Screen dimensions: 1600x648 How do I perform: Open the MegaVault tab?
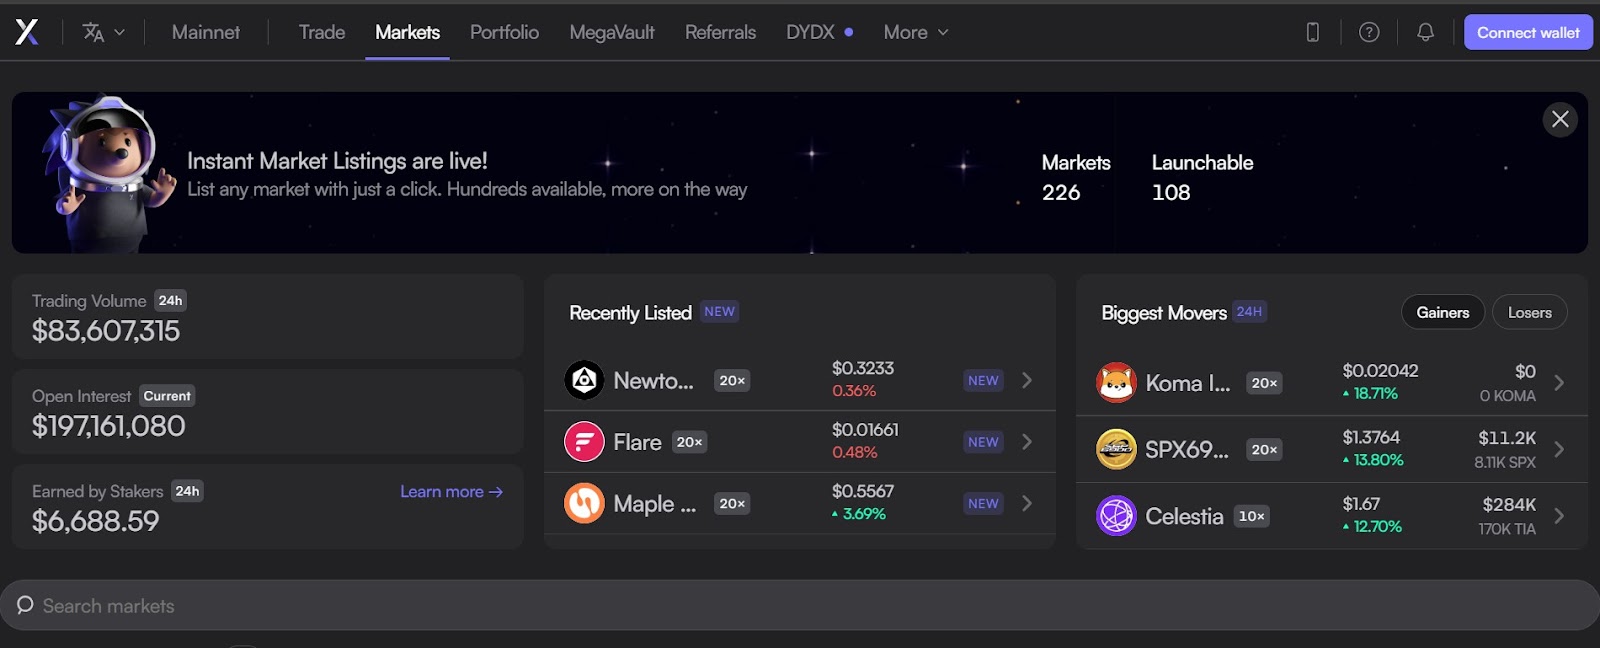point(612,32)
